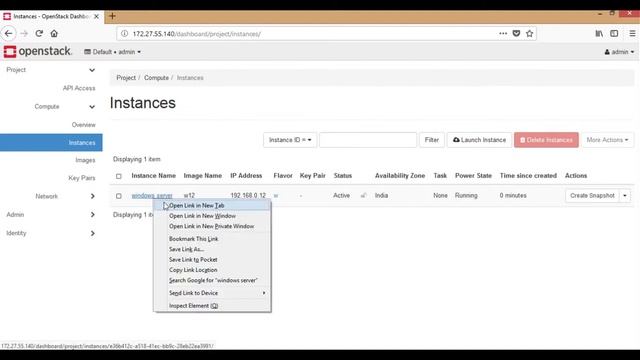Click the OpenStack logo
This screenshot has width=640, height=360.
(38, 51)
